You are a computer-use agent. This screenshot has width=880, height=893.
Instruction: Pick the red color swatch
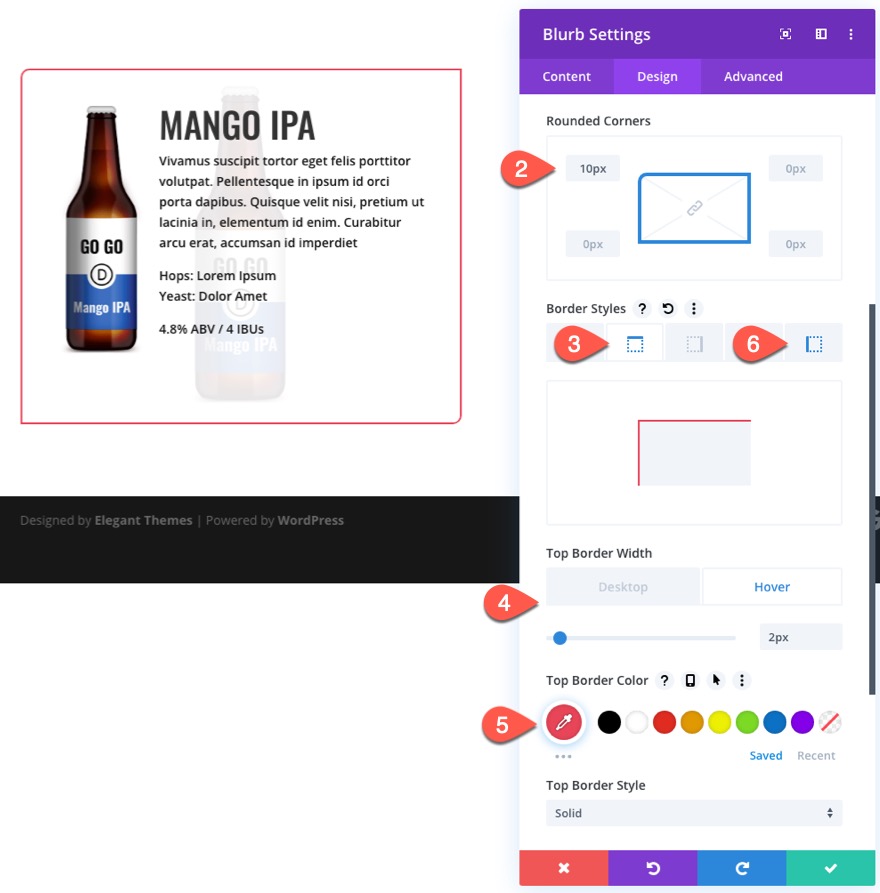pos(664,722)
